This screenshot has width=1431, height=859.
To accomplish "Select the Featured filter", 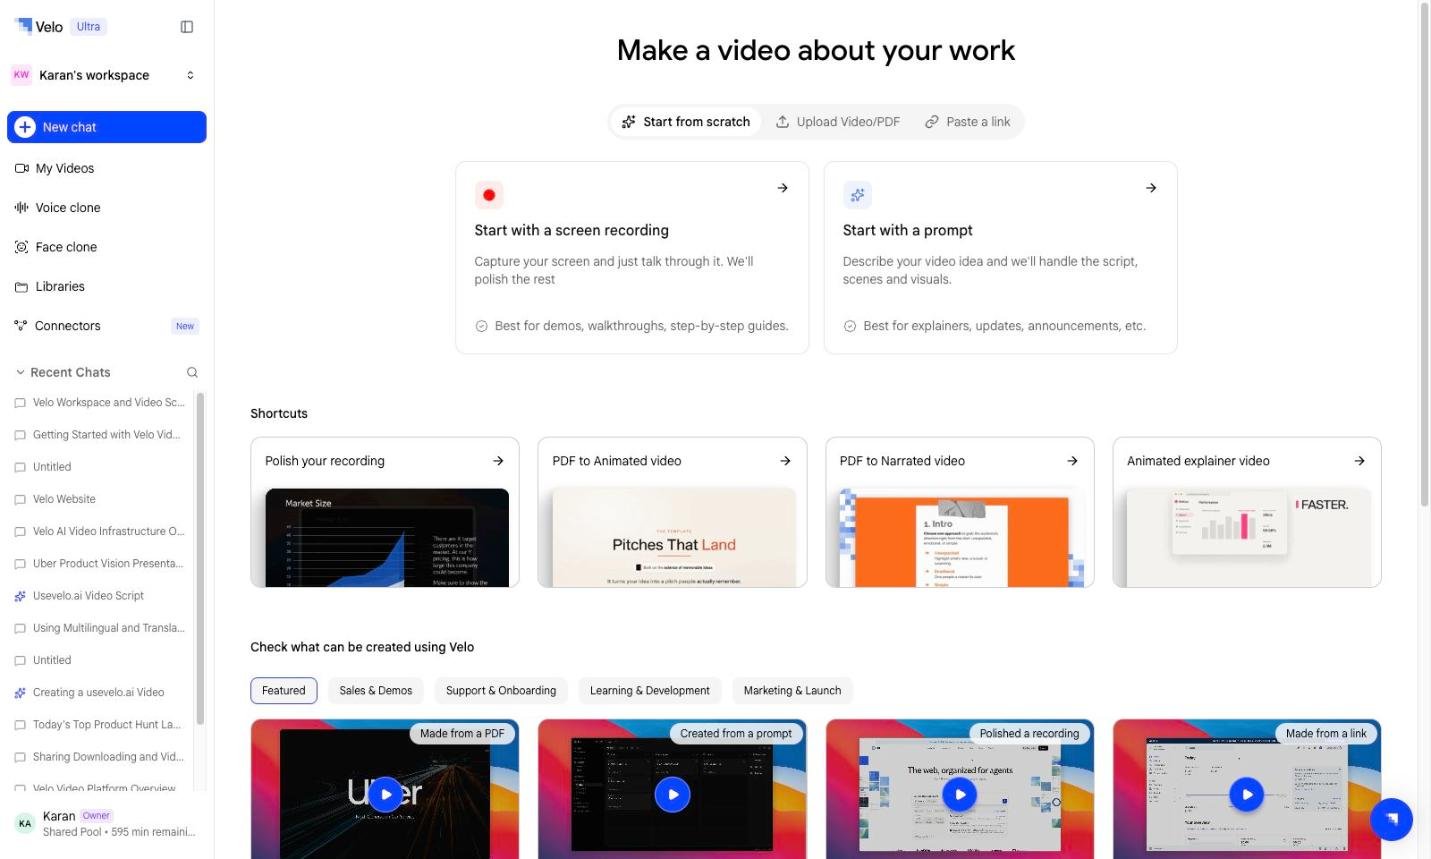I will [284, 691].
